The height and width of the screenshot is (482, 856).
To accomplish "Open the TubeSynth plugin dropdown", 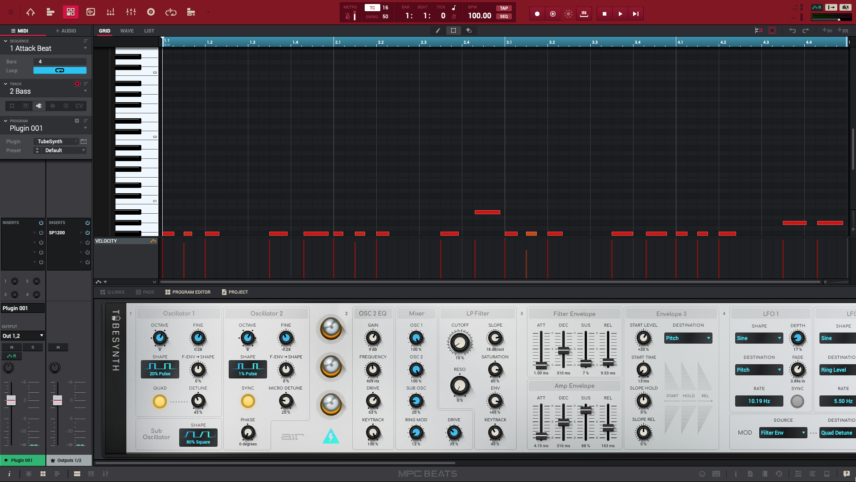I will [56, 141].
